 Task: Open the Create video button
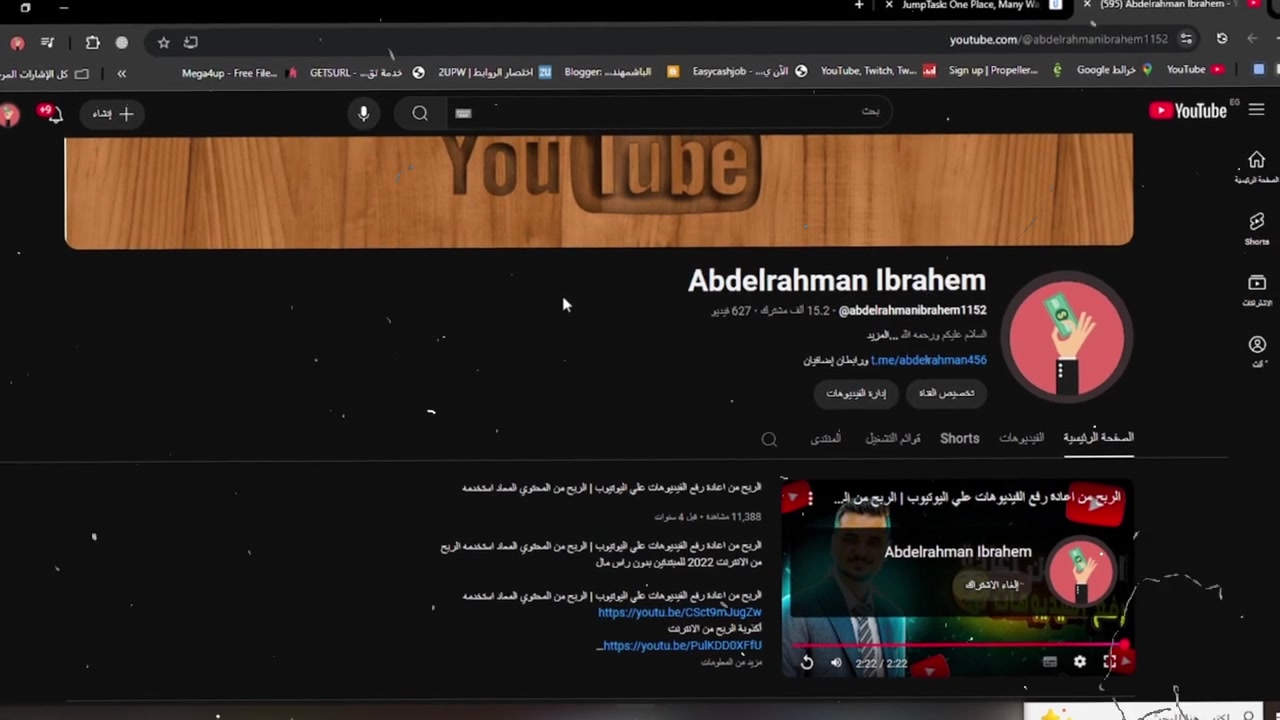tap(112, 114)
